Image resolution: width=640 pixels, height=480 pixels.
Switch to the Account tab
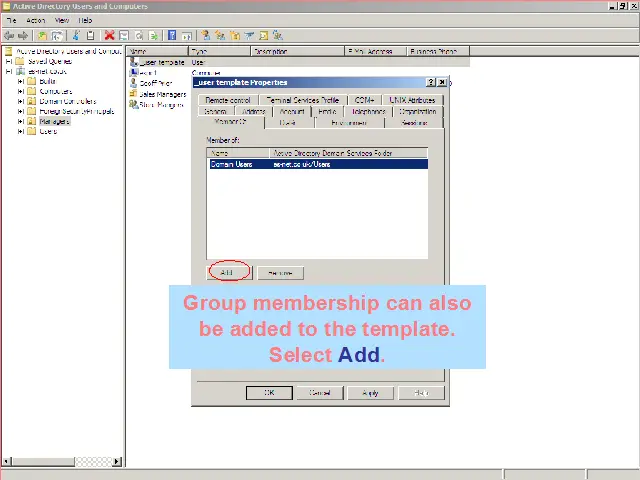[290, 112]
